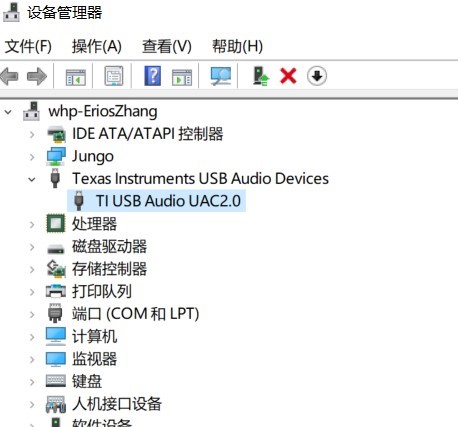The height and width of the screenshot is (427, 458).
Task: Open the 帮助(H) menu
Action: point(237,46)
